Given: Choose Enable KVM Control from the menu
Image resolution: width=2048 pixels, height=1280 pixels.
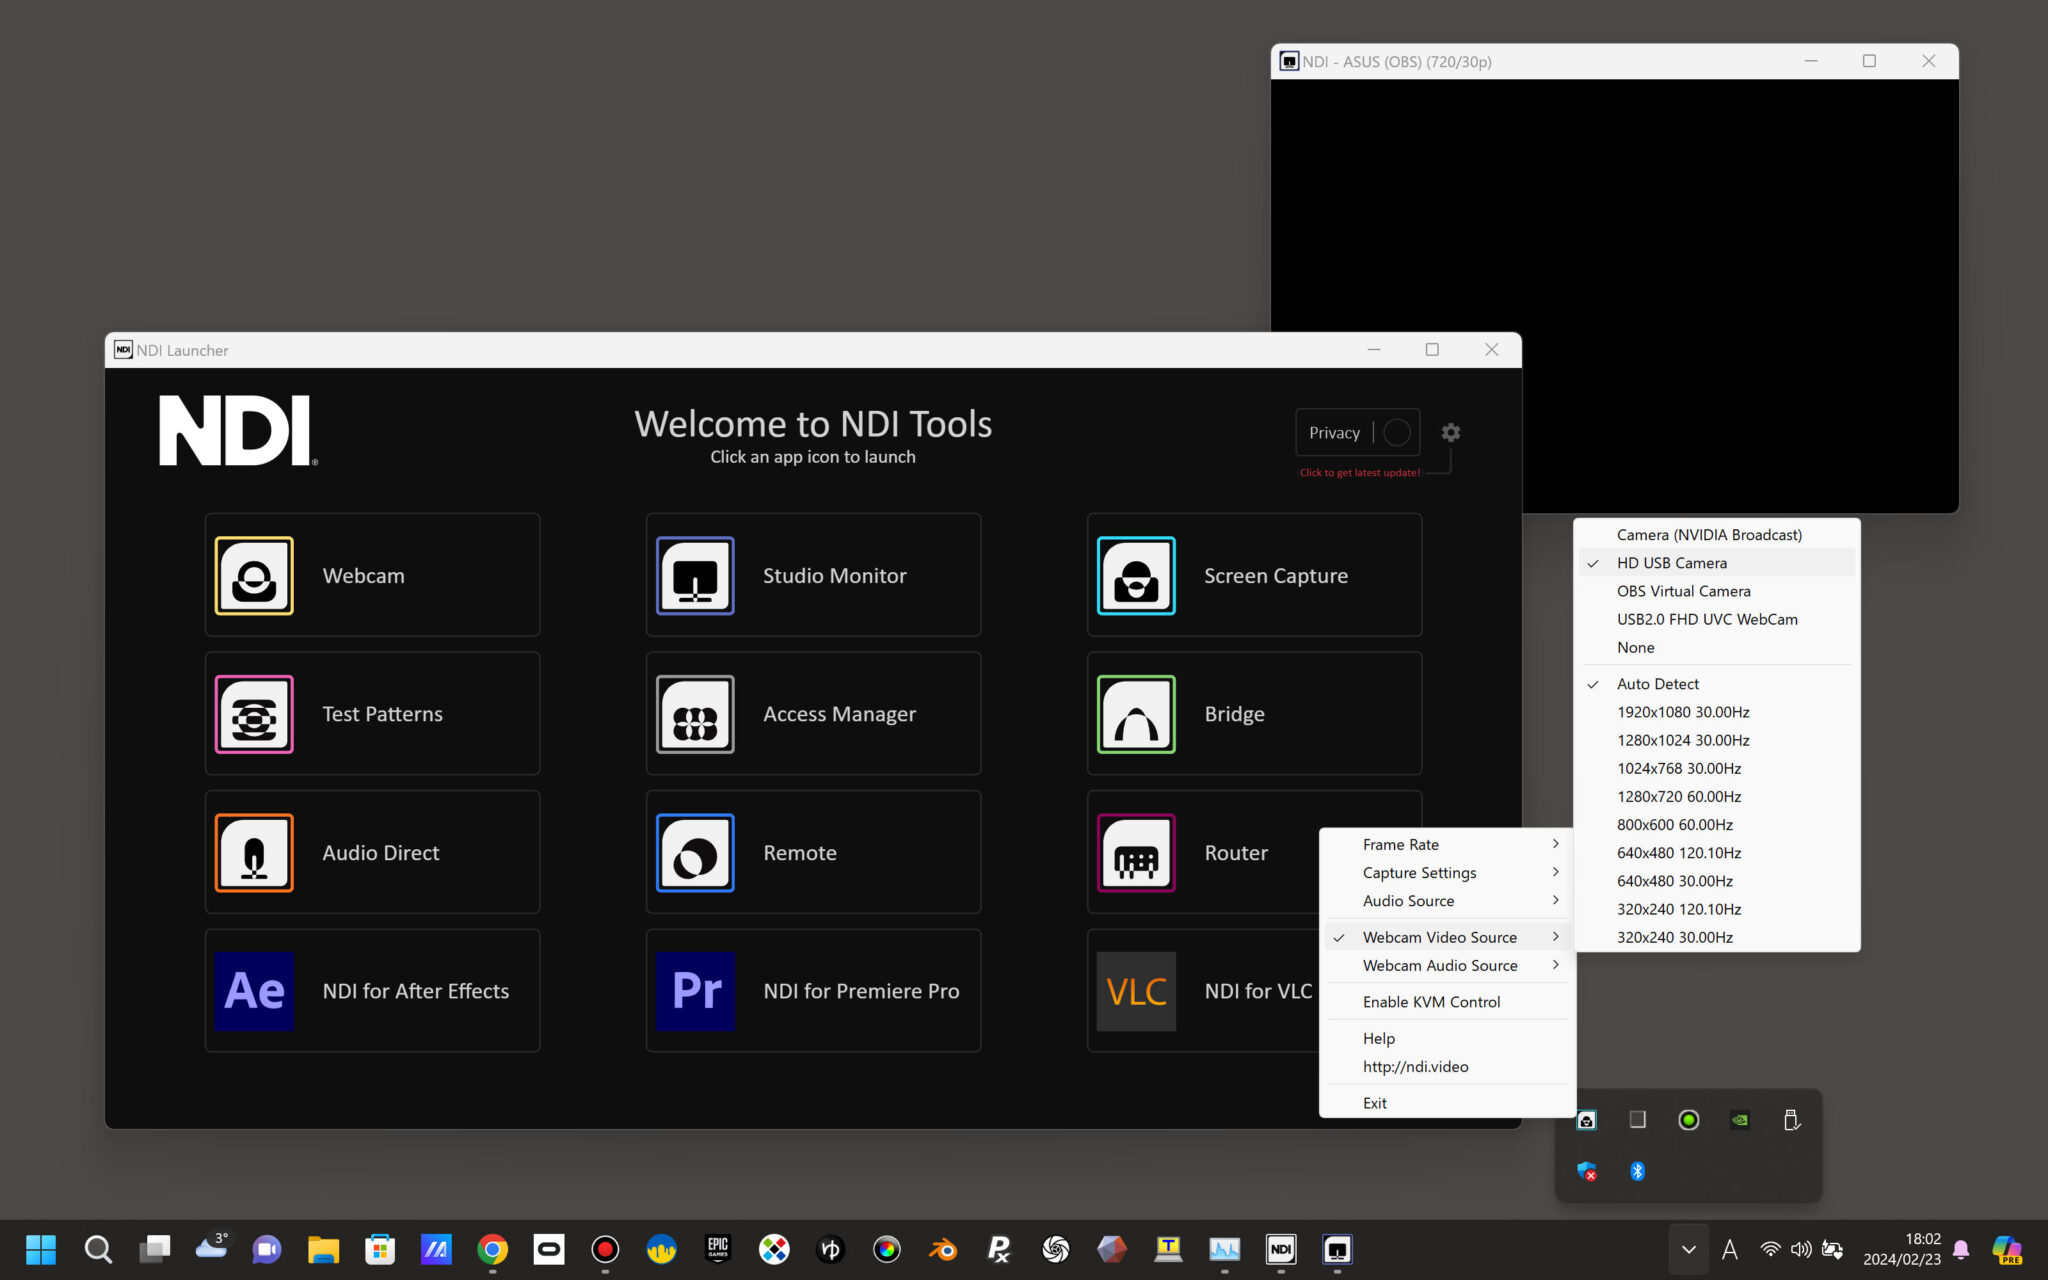Looking at the screenshot, I should (x=1431, y=1001).
